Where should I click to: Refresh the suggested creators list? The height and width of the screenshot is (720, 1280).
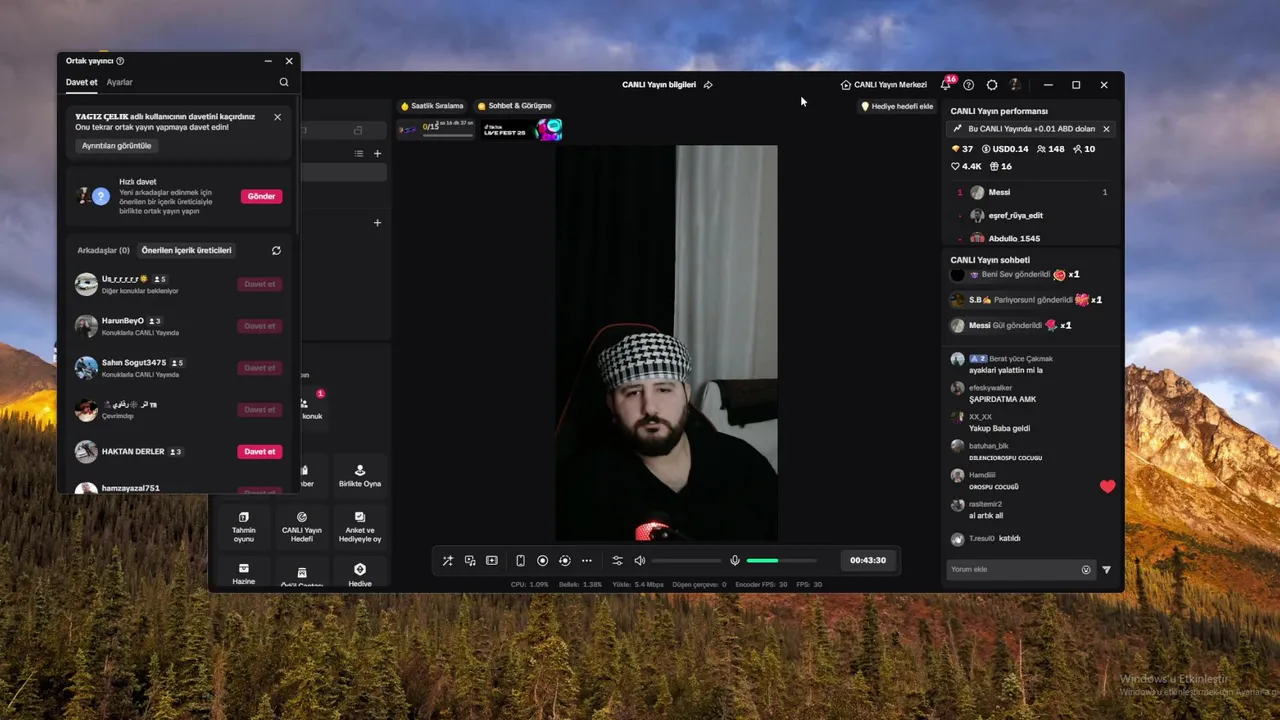pos(276,251)
